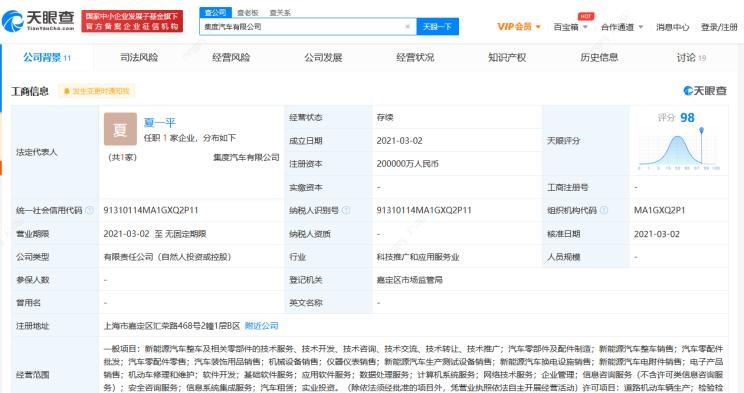Select organization code MA1GXQ2P1
The image size is (744, 393).
click(x=660, y=210)
